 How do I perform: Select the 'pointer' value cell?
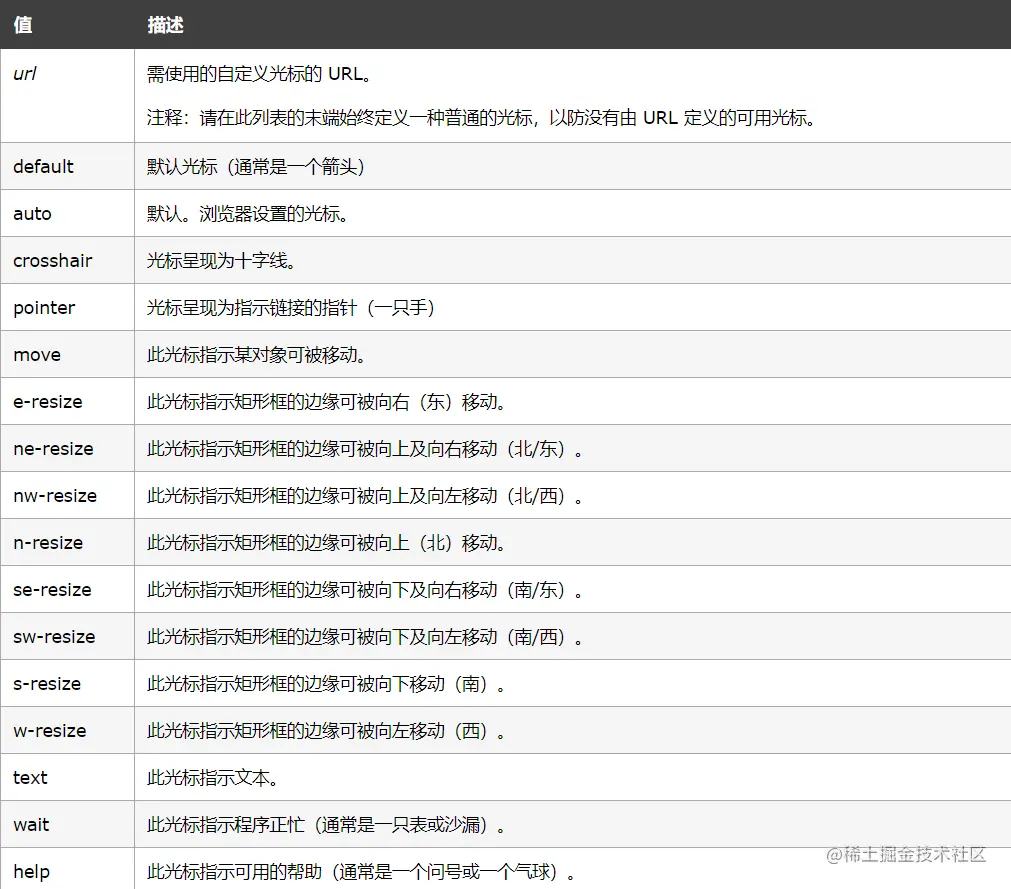pos(67,308)
